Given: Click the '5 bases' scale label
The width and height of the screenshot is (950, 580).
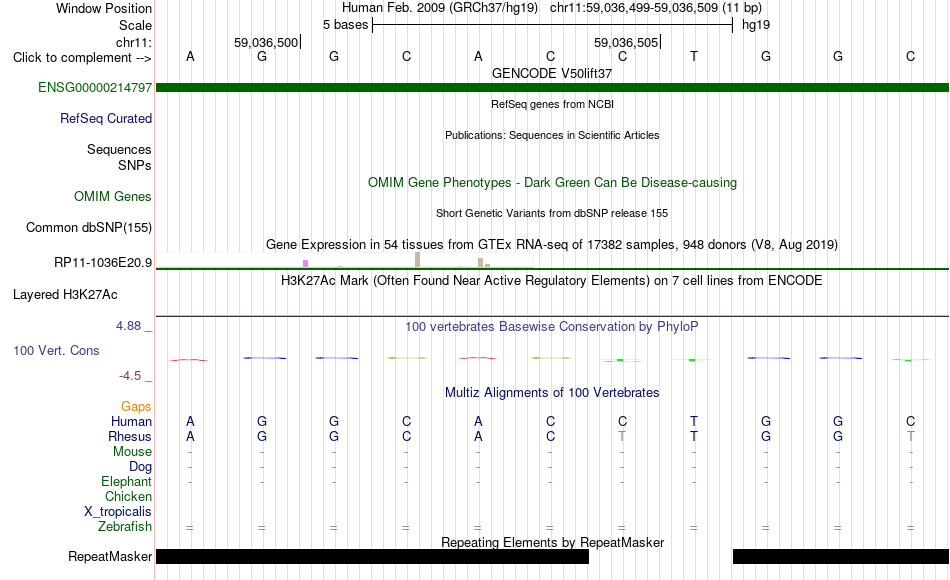Looking at the screenshot, I should [345, 25].
